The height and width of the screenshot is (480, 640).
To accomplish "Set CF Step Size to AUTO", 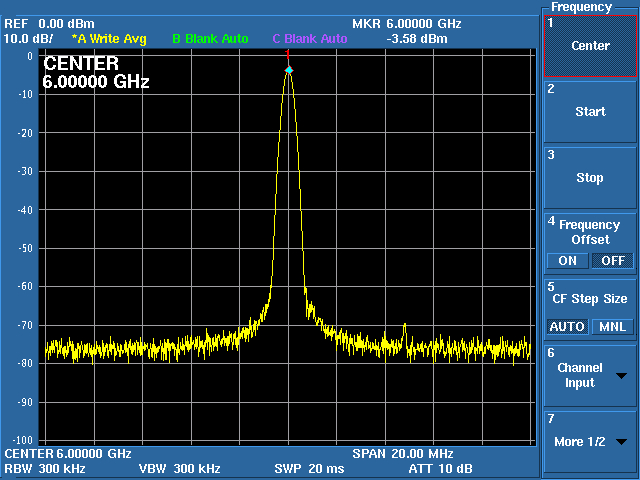I will [x=567, y=327].
